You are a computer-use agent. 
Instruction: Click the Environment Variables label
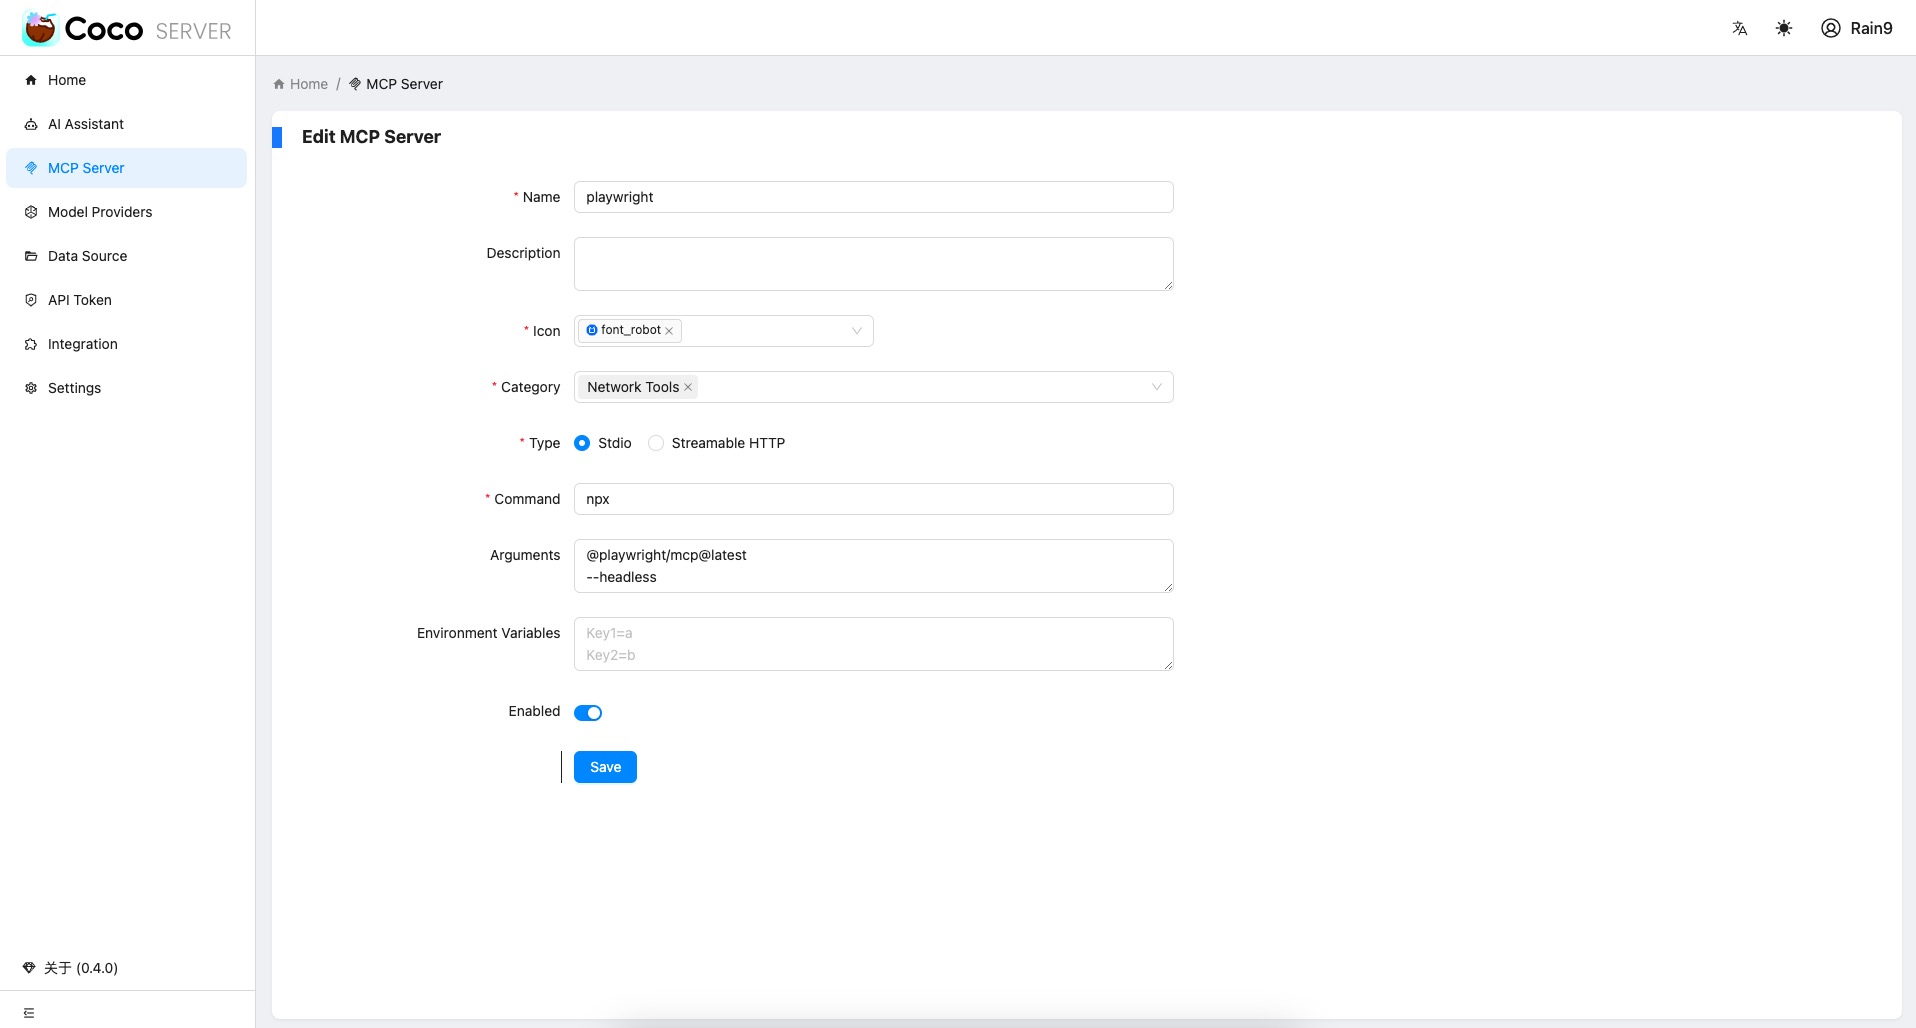(488, 633)
